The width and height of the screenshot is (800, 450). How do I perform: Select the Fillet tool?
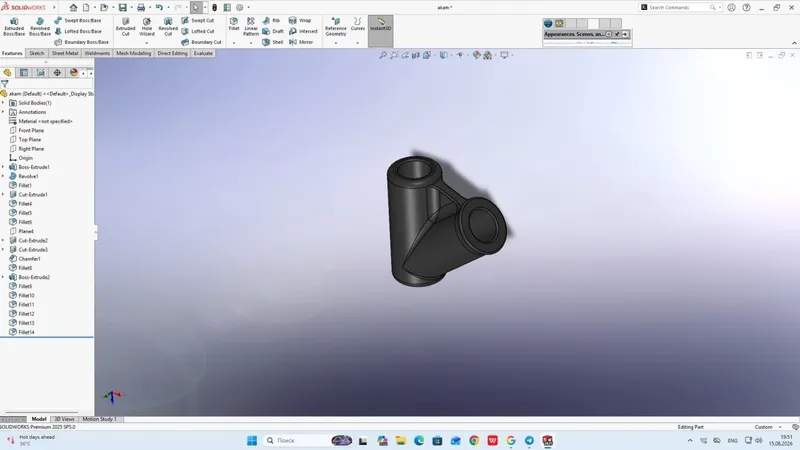[x=234, y=24]
